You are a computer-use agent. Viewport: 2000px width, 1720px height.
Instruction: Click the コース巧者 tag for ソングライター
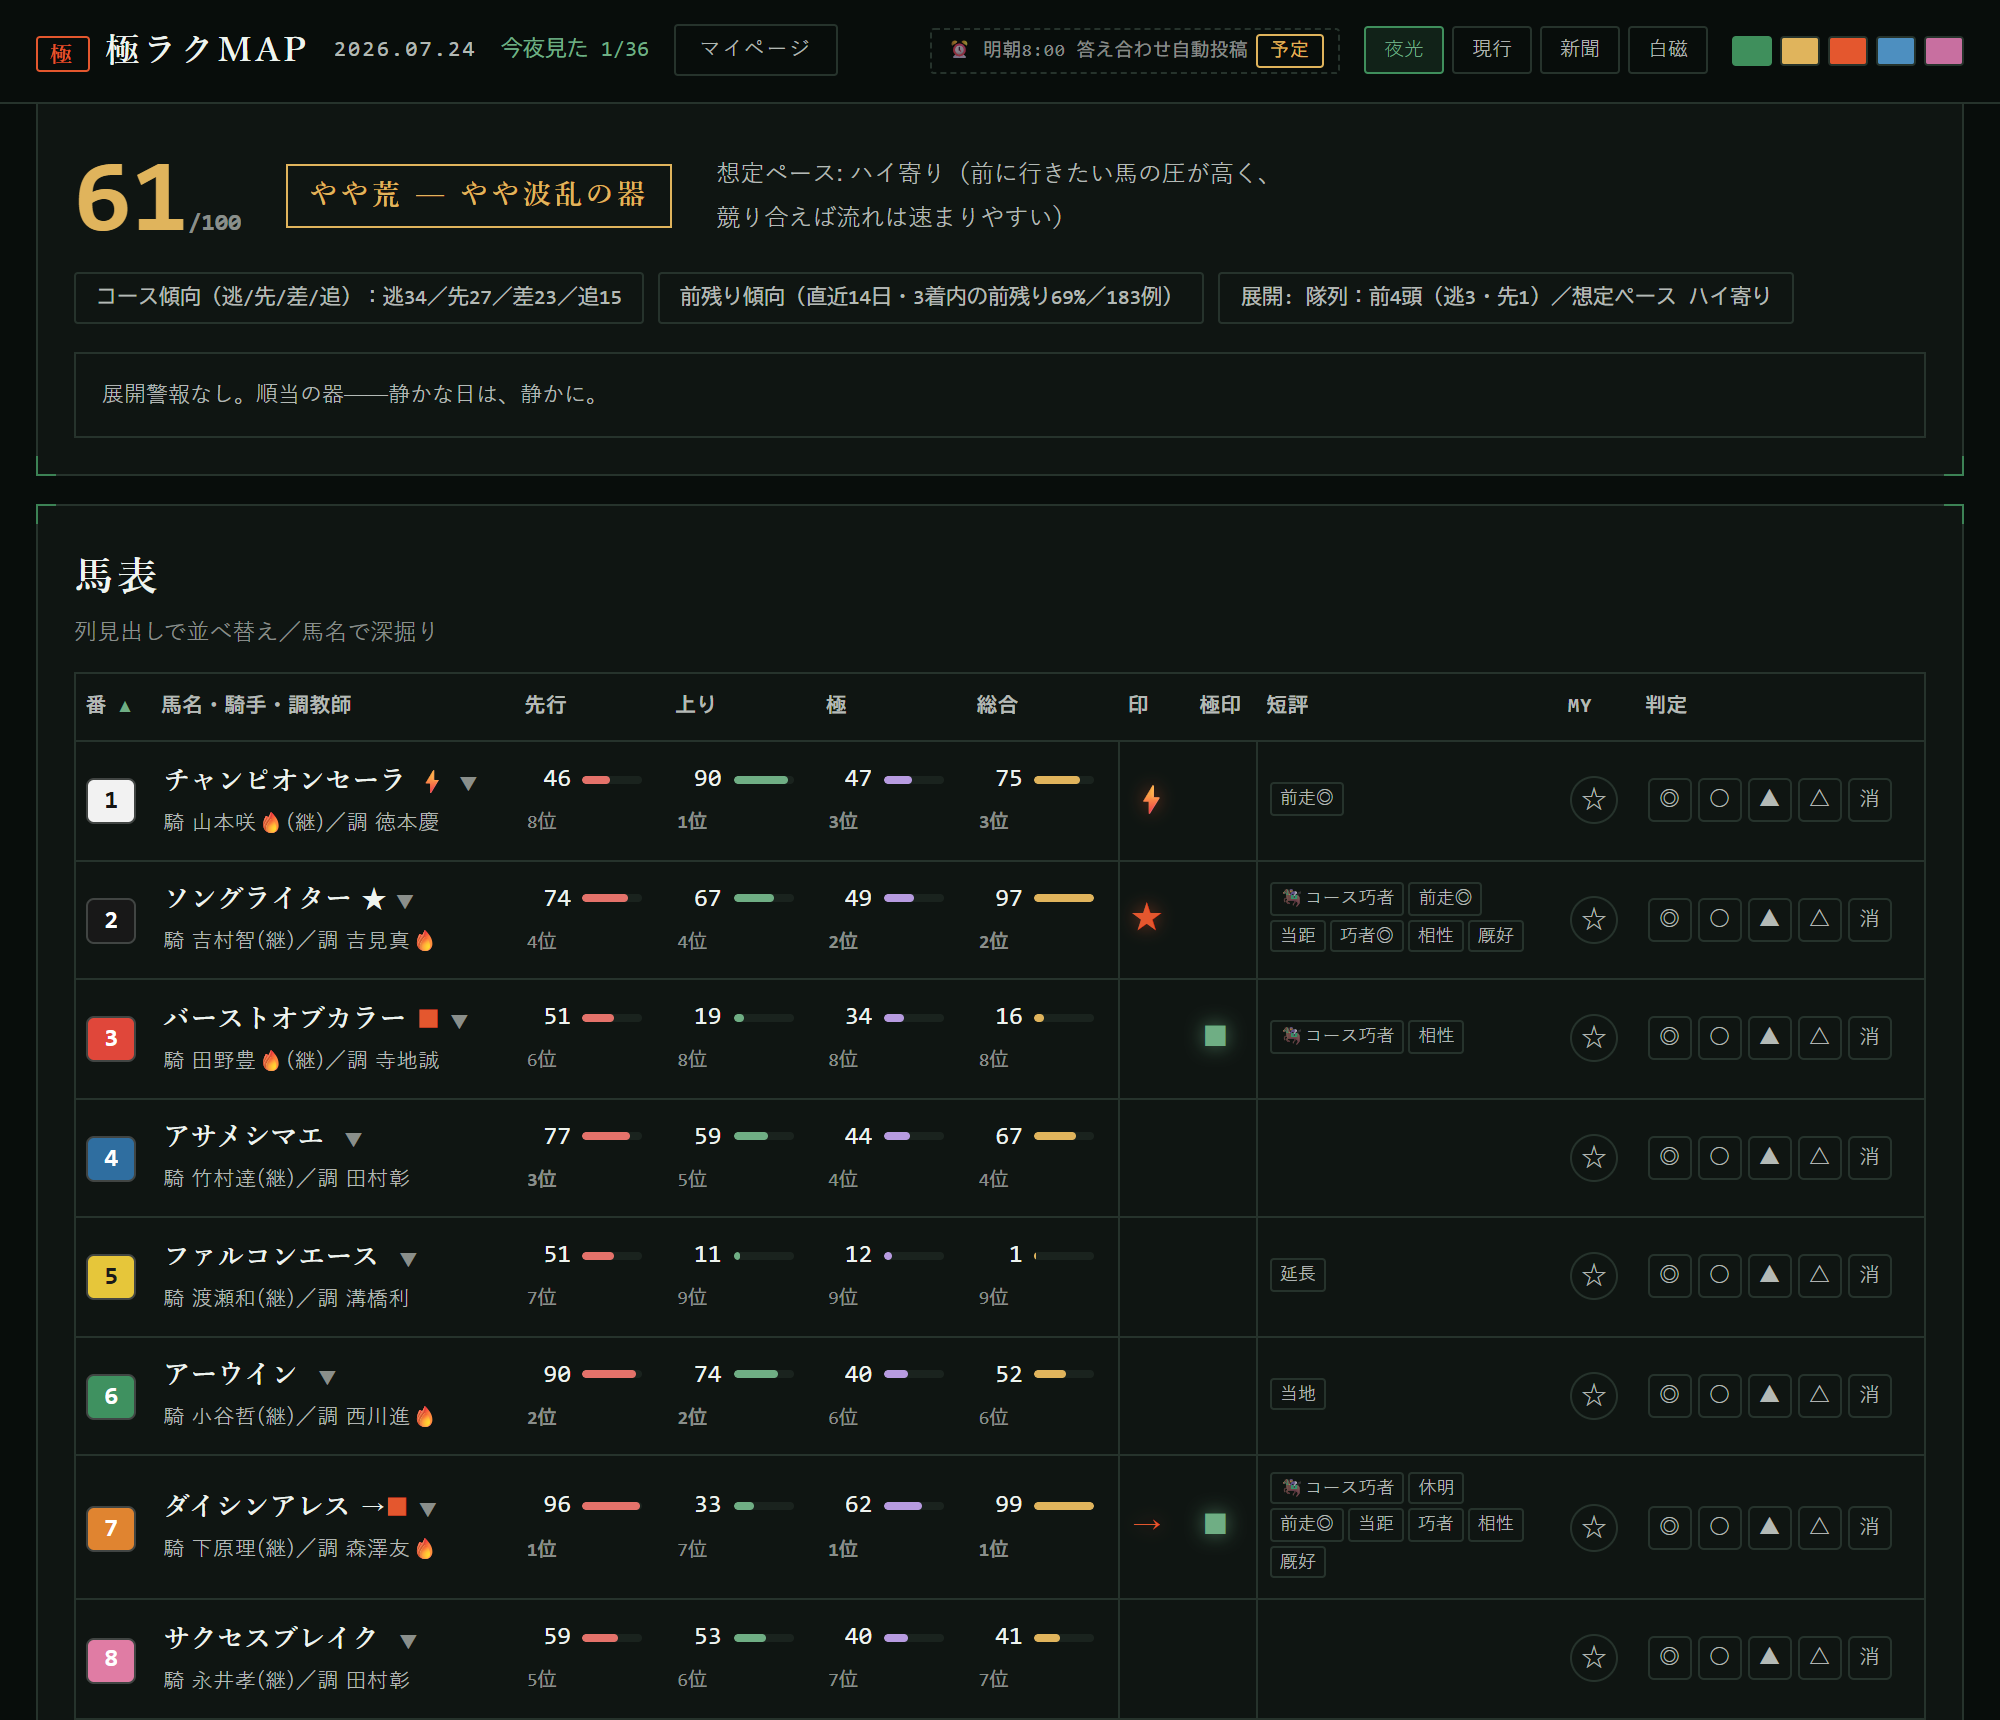(1337, 898)
